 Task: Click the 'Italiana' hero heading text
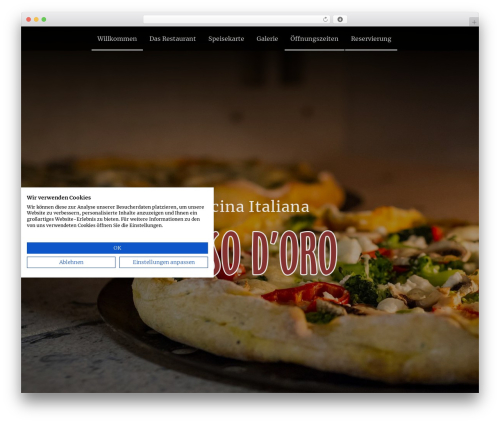click(x=279, y=206)
